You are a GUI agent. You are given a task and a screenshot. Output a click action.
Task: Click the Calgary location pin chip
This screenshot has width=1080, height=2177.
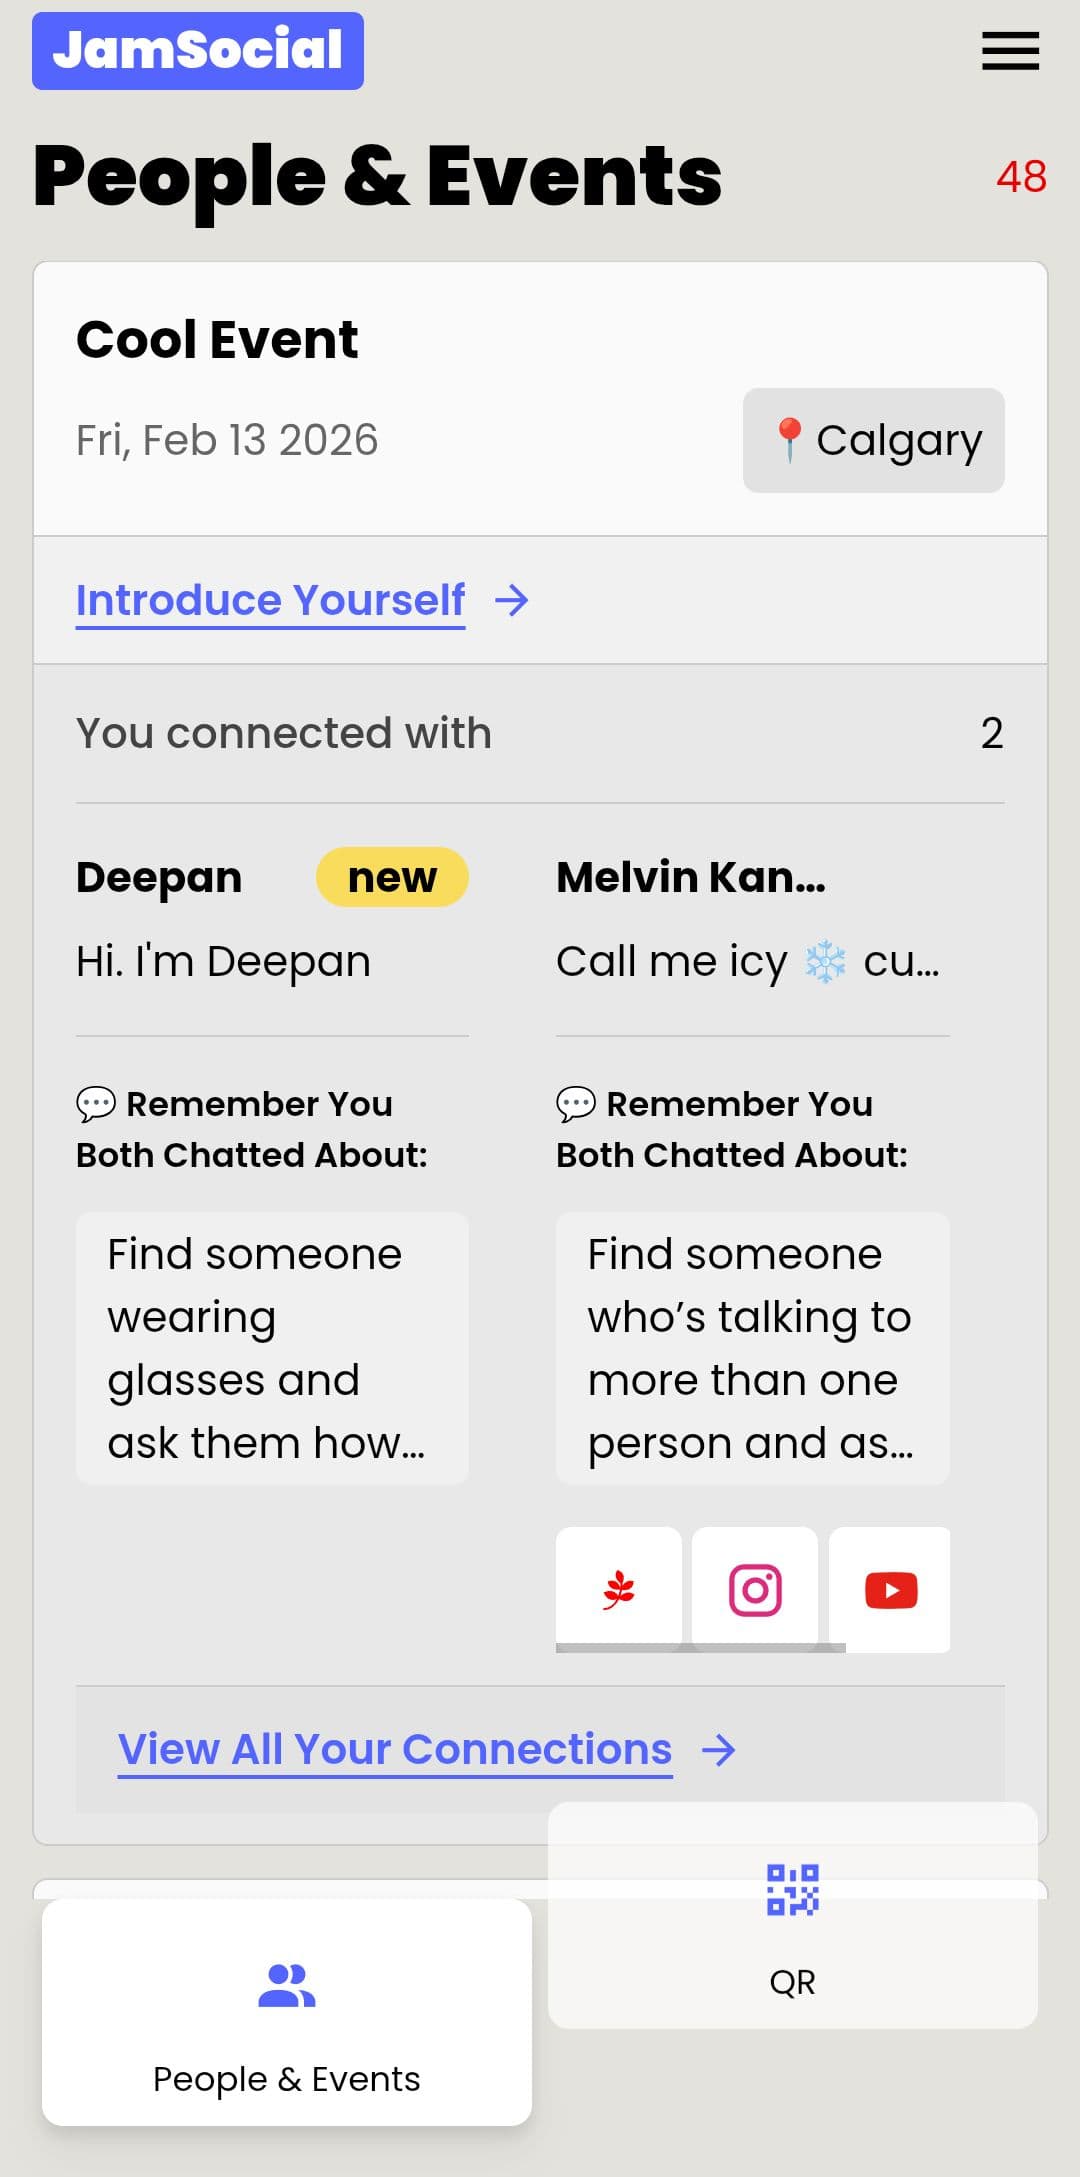click(x=873, y=440)
